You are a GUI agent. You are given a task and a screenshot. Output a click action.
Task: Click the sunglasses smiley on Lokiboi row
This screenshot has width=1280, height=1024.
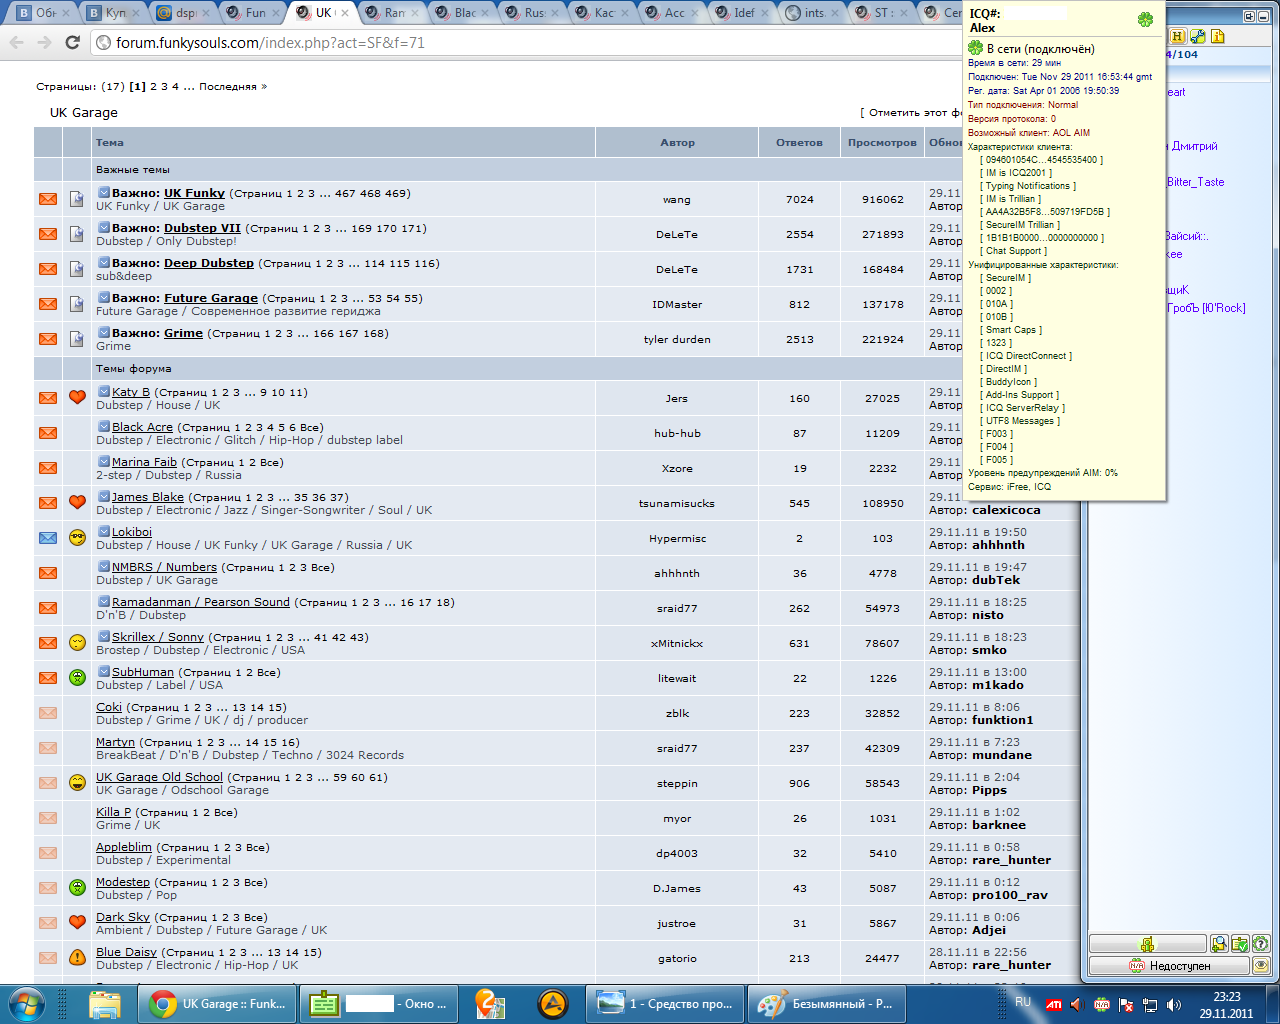coord(77,538)
